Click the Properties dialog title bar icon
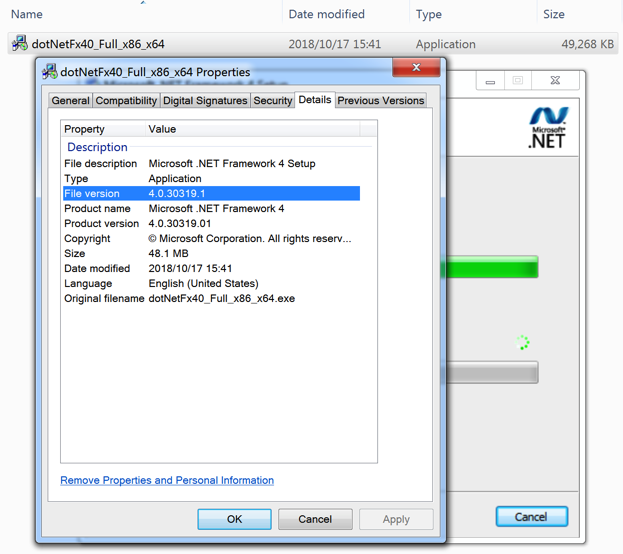Viewport: 623px width, 554px height. 50,72
